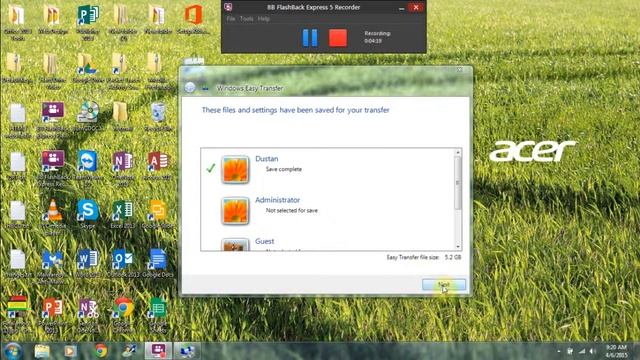Click the volume icon in system tray

[x=593, y=351]
